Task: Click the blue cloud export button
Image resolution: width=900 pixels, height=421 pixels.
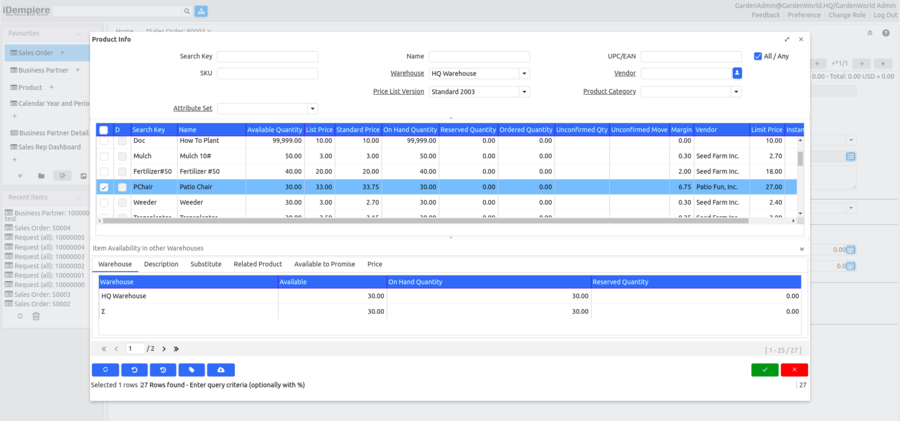Action: pyautogui.click(x=221, y=370)
